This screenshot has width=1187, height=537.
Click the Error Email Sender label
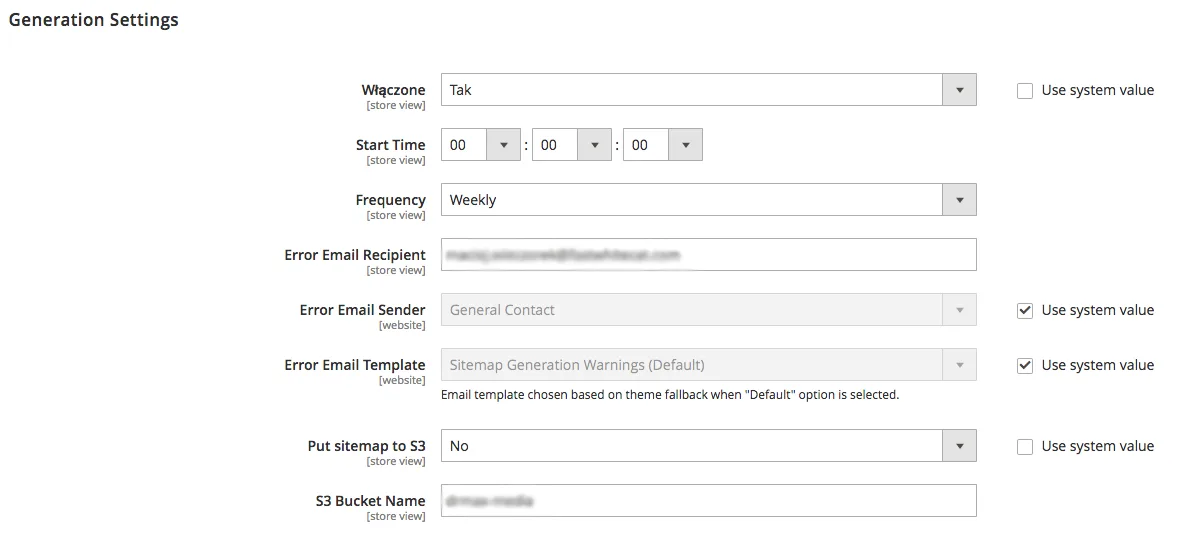point(363,310)
